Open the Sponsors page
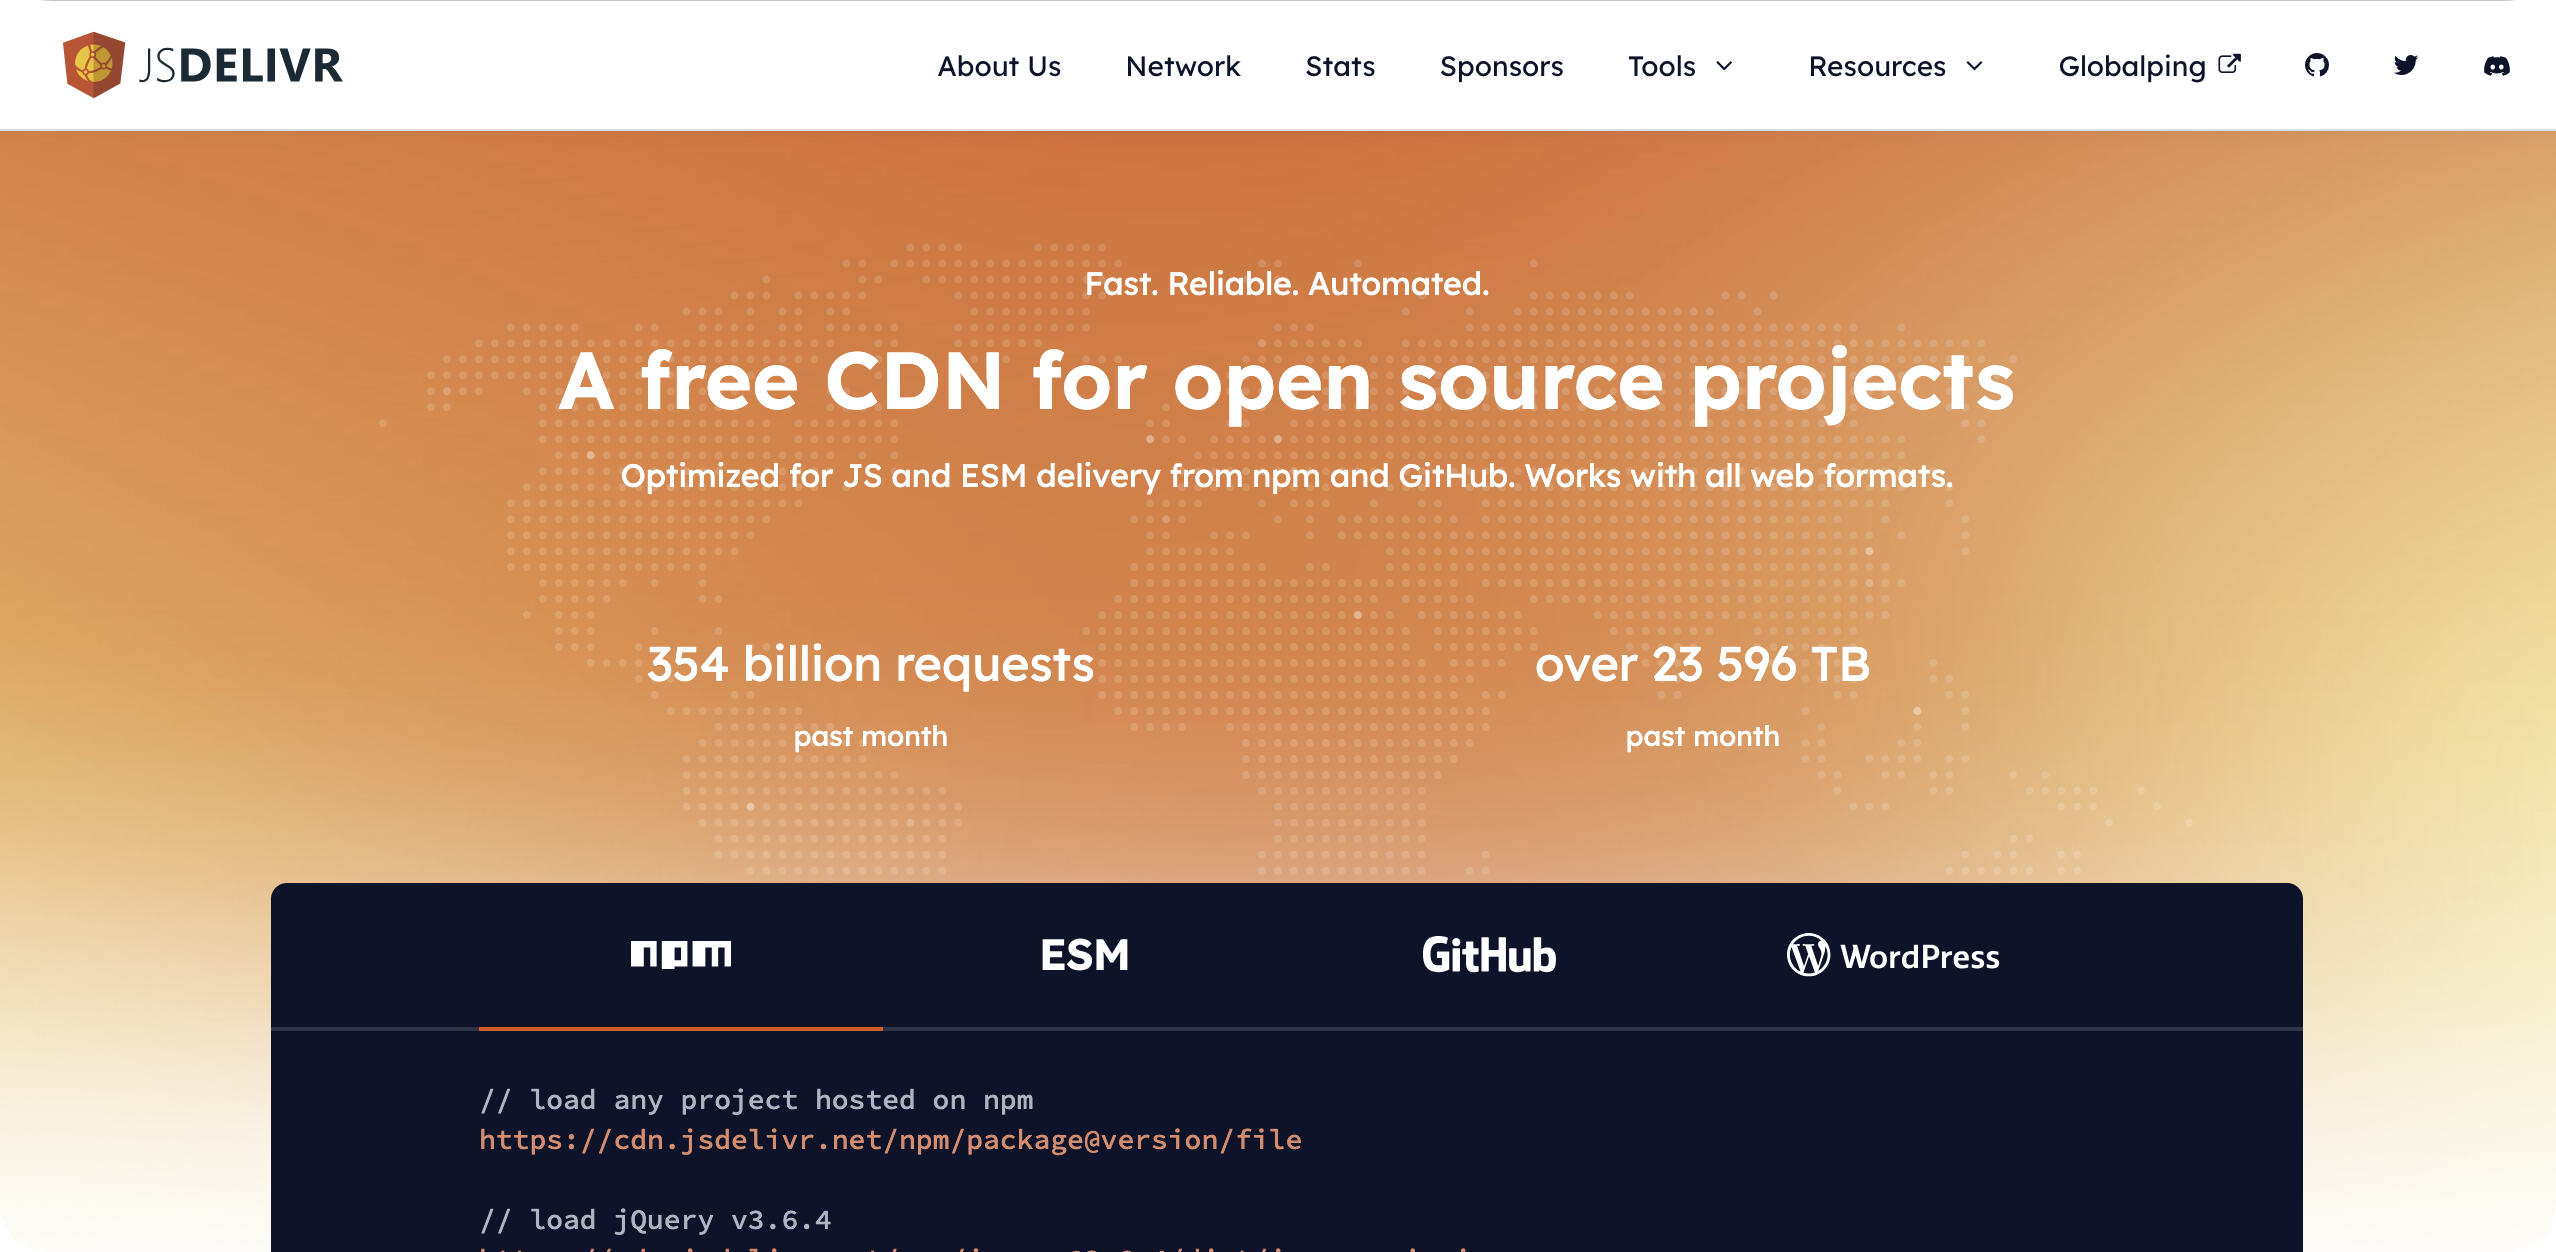 1501,66
